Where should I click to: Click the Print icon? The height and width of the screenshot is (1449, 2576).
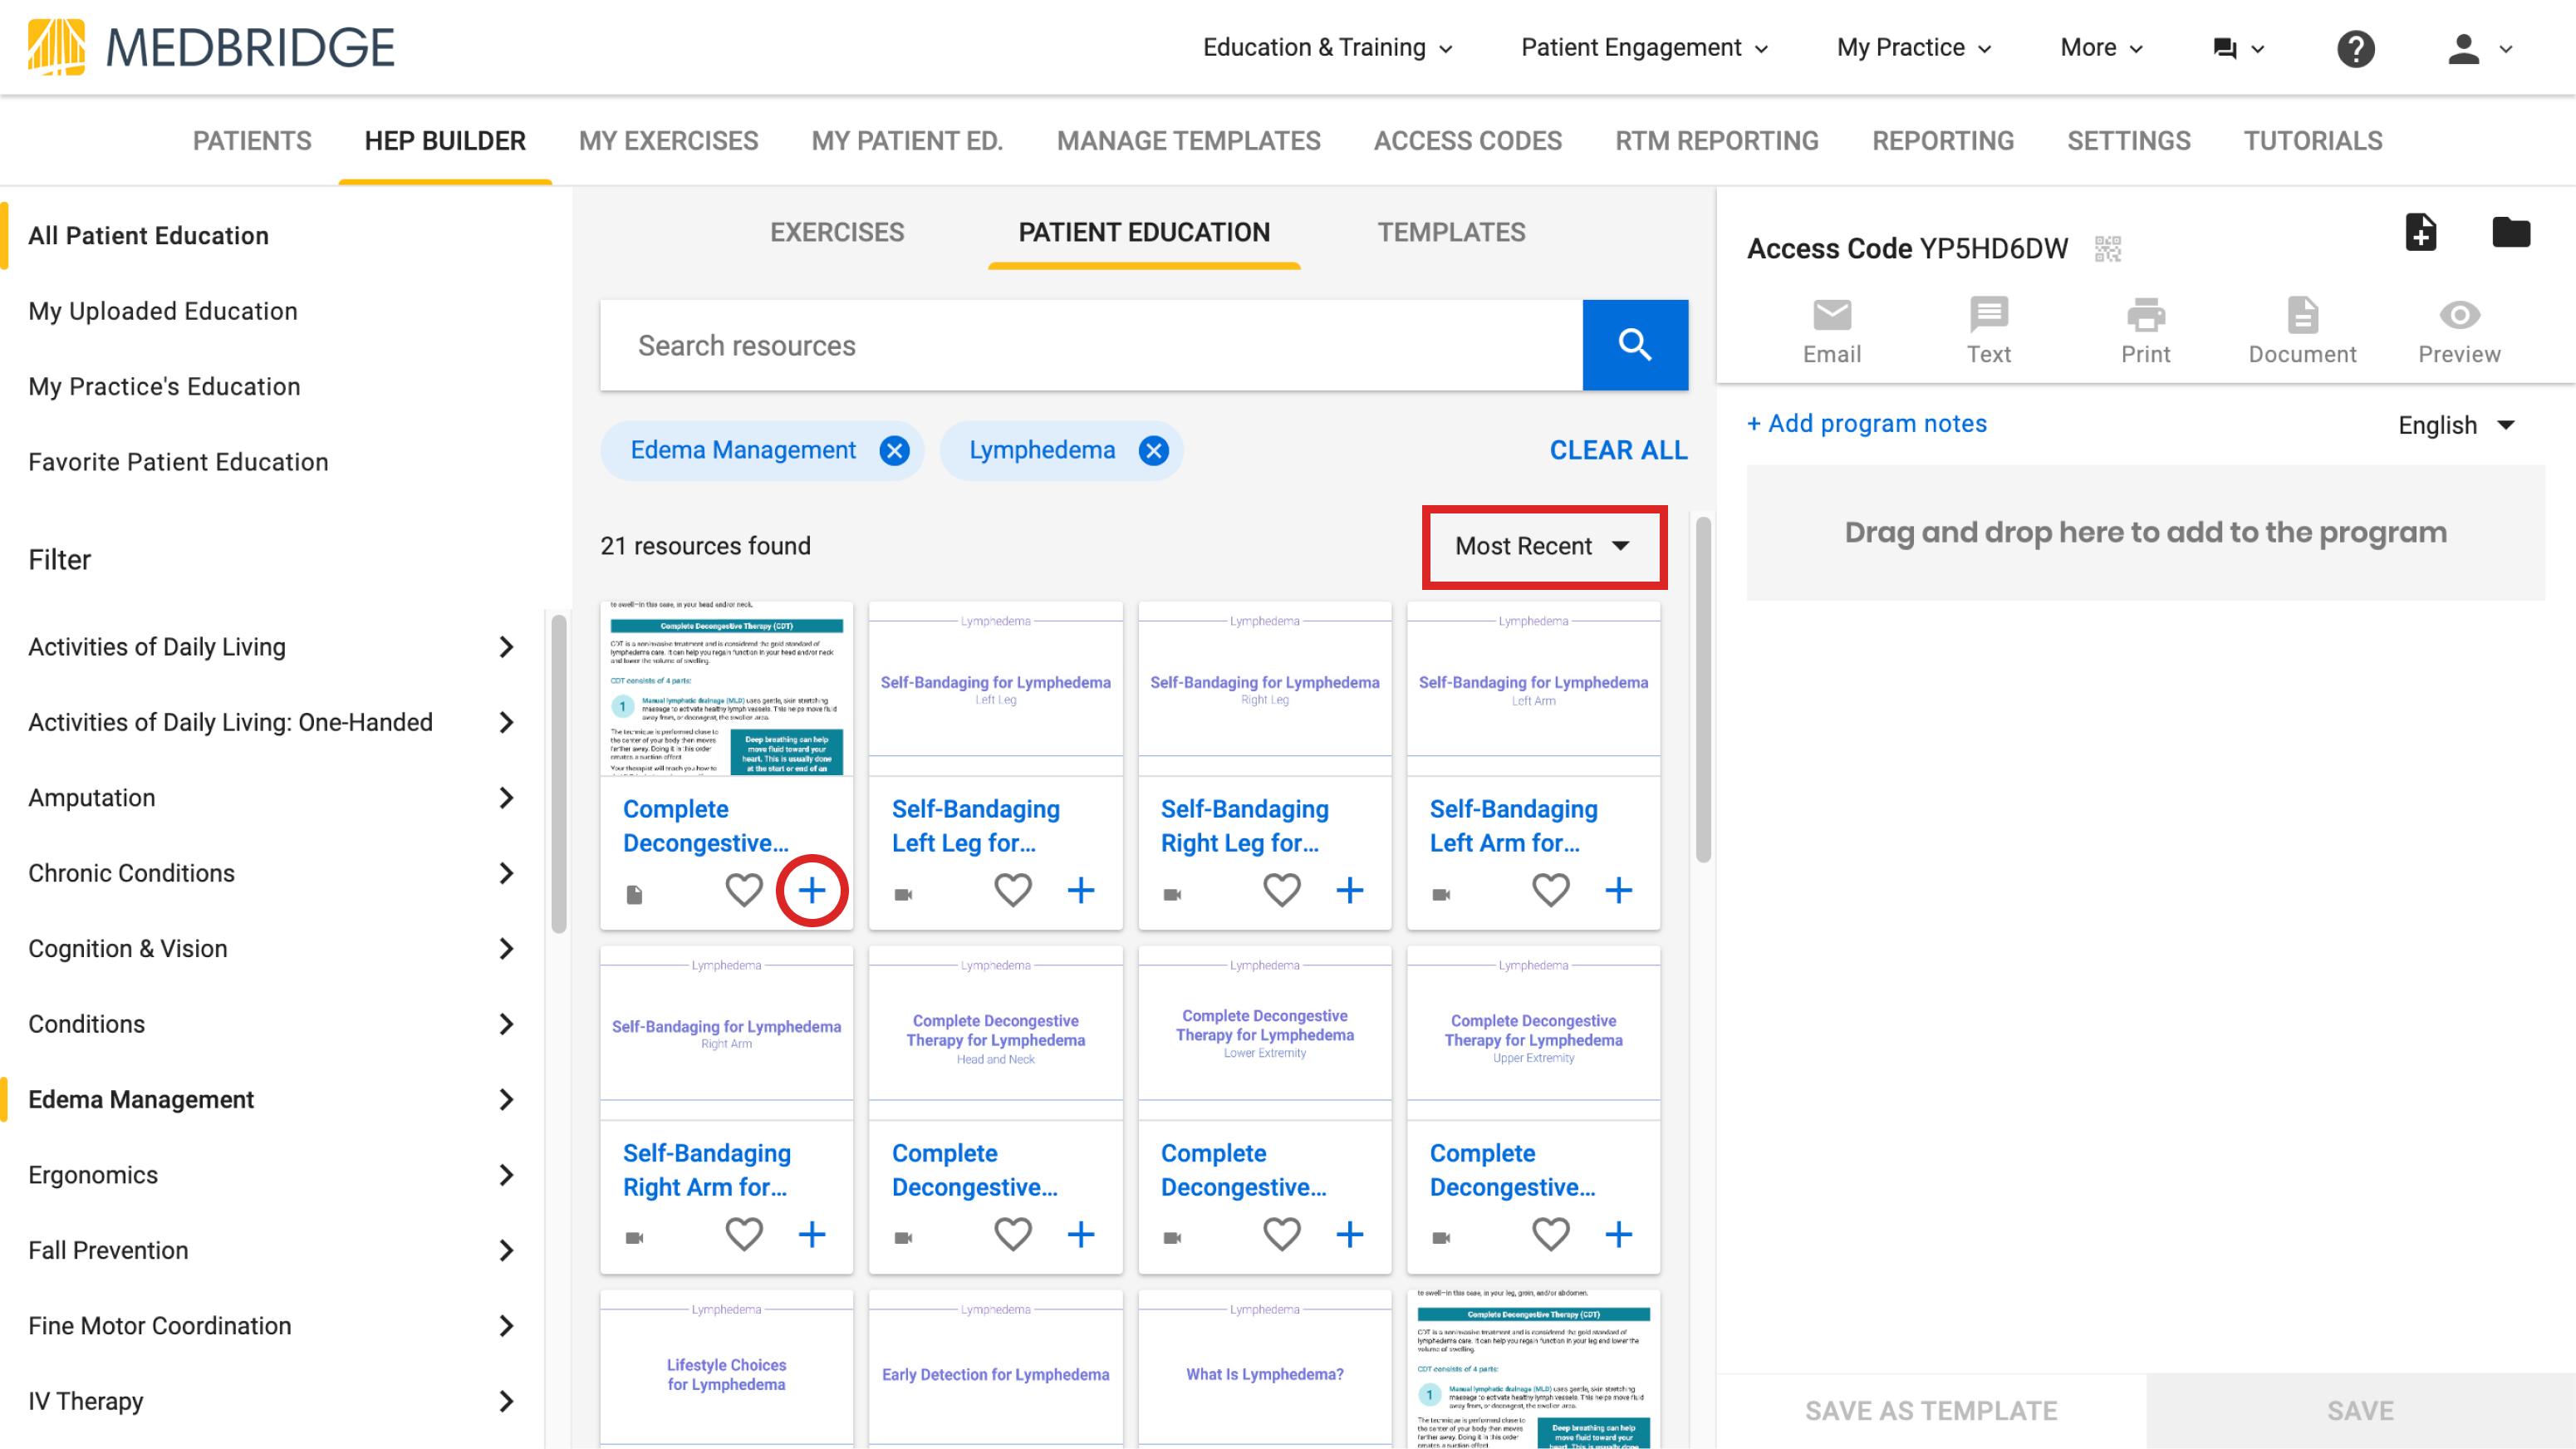pos(2146,331)
